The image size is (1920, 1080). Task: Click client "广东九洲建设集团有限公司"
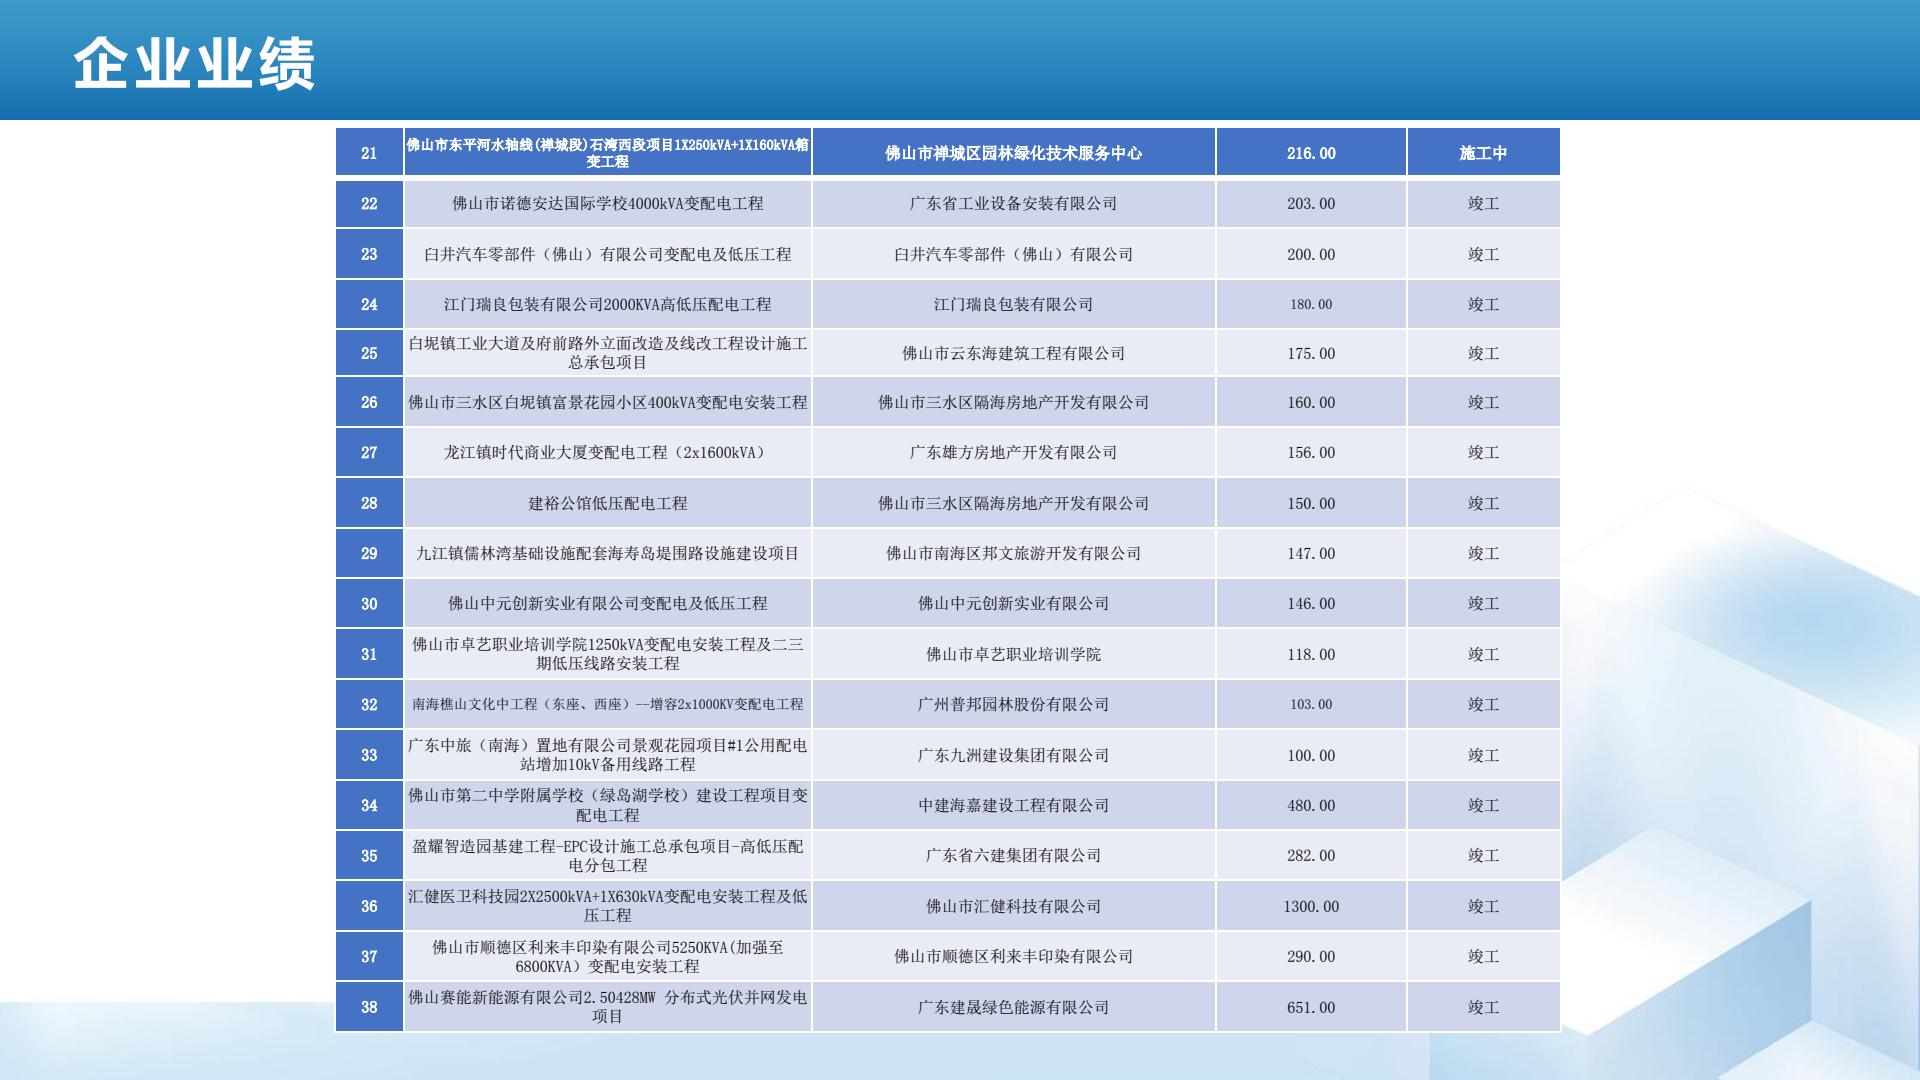(x=1013, y=756)
